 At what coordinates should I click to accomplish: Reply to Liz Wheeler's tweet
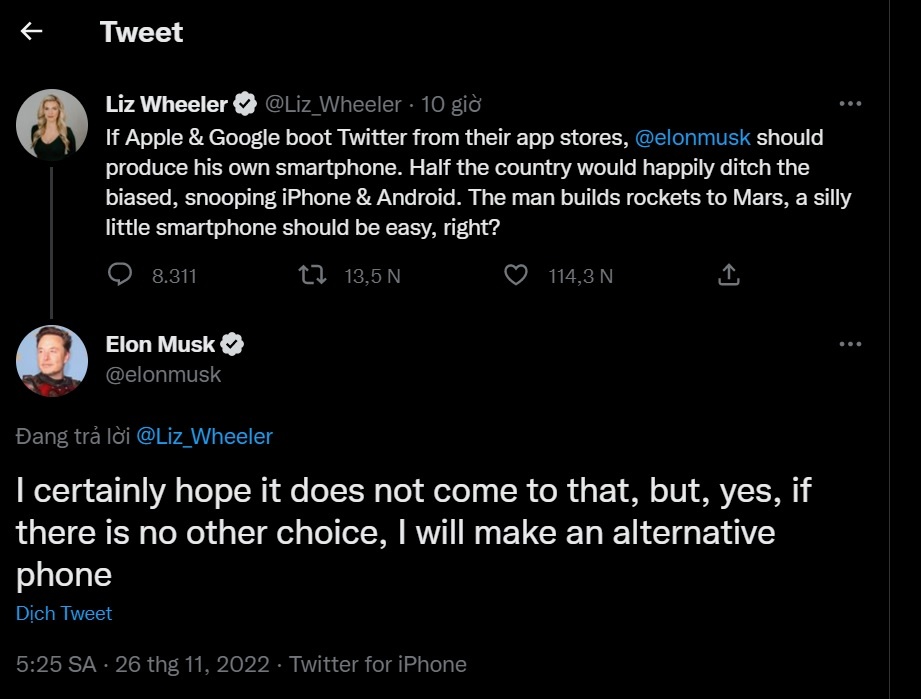tap(119, 275)
